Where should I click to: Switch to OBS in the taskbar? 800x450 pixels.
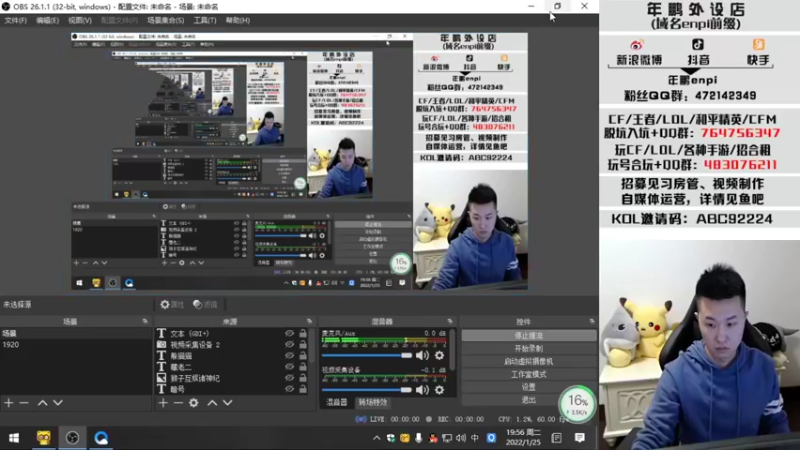pyautogui.click(x=72, y=438)
